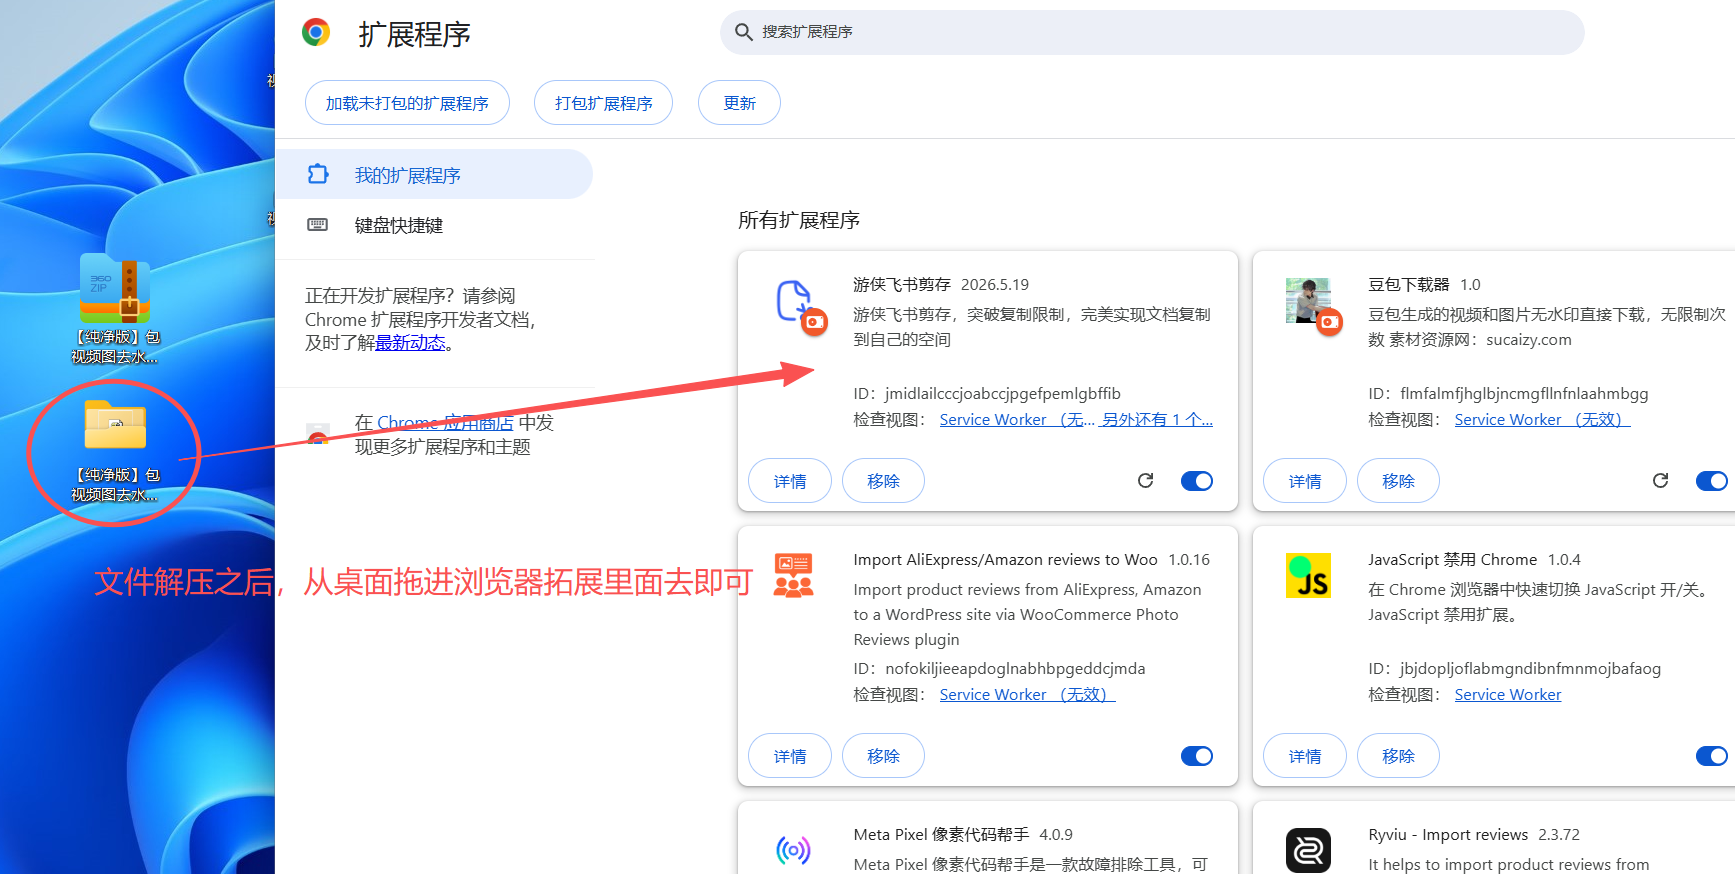Click the 游侠飞书剪存 extension icon
Viewport: 1735px width, 874px height.
[x=795, y=301]
